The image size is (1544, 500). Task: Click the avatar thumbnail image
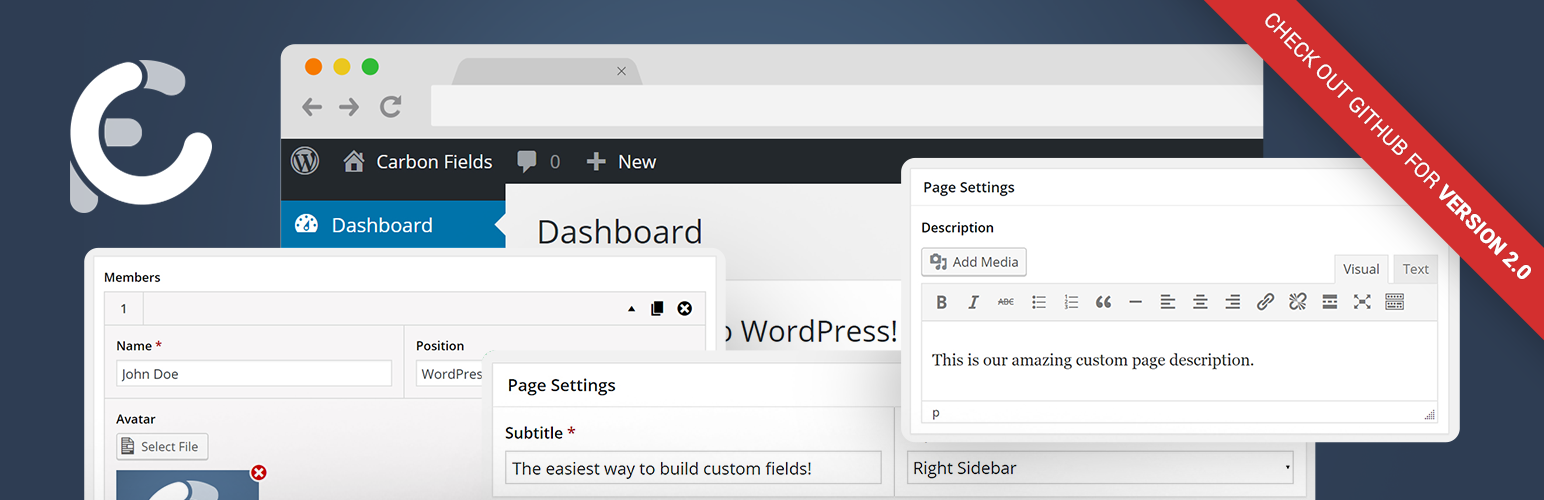(187, 485)
